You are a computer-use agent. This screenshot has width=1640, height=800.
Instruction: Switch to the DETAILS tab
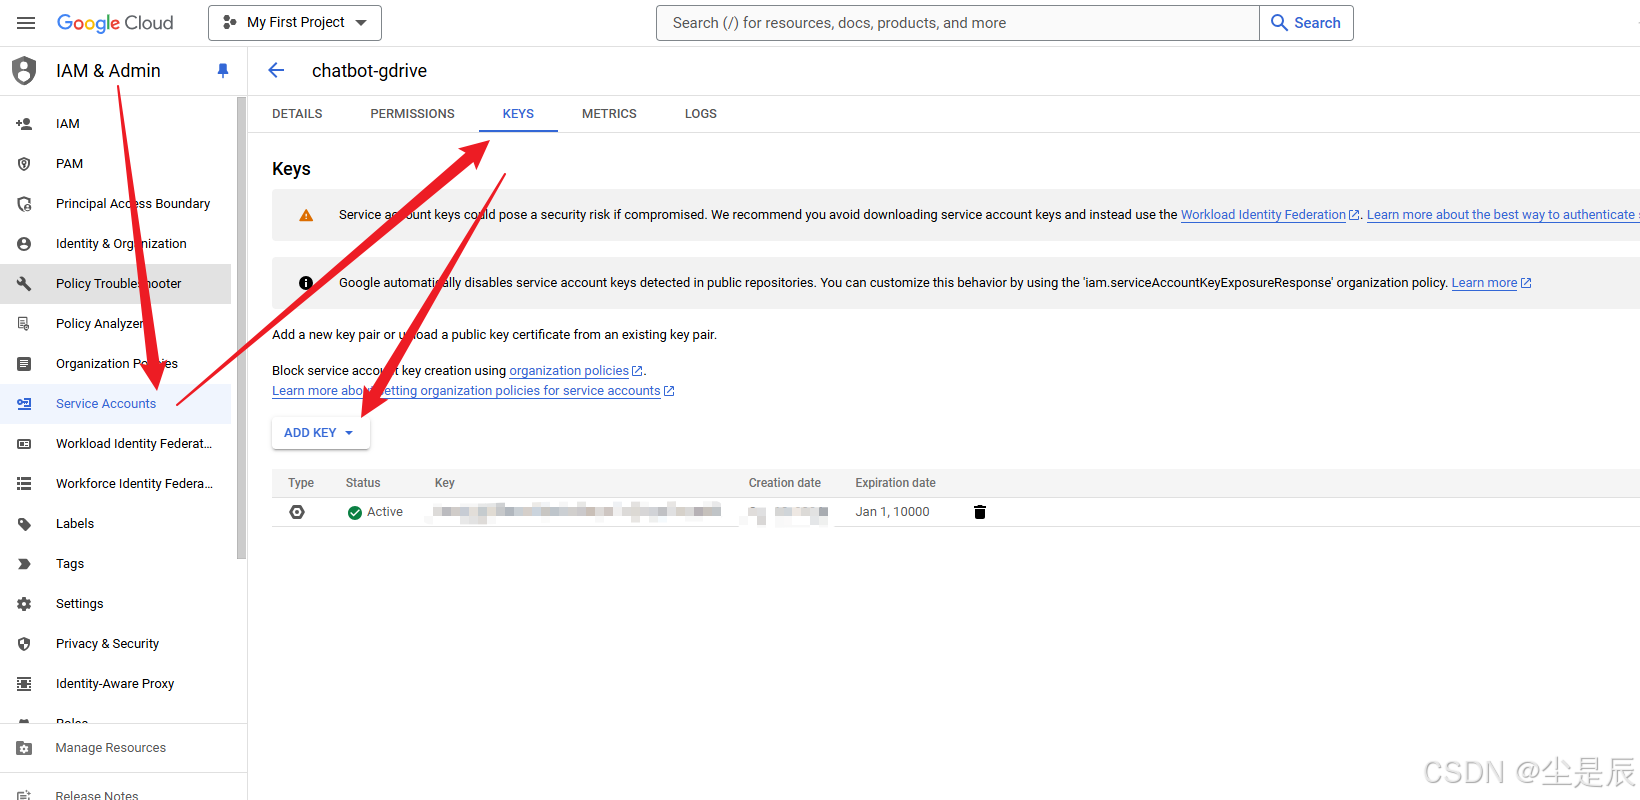point(297,114)
